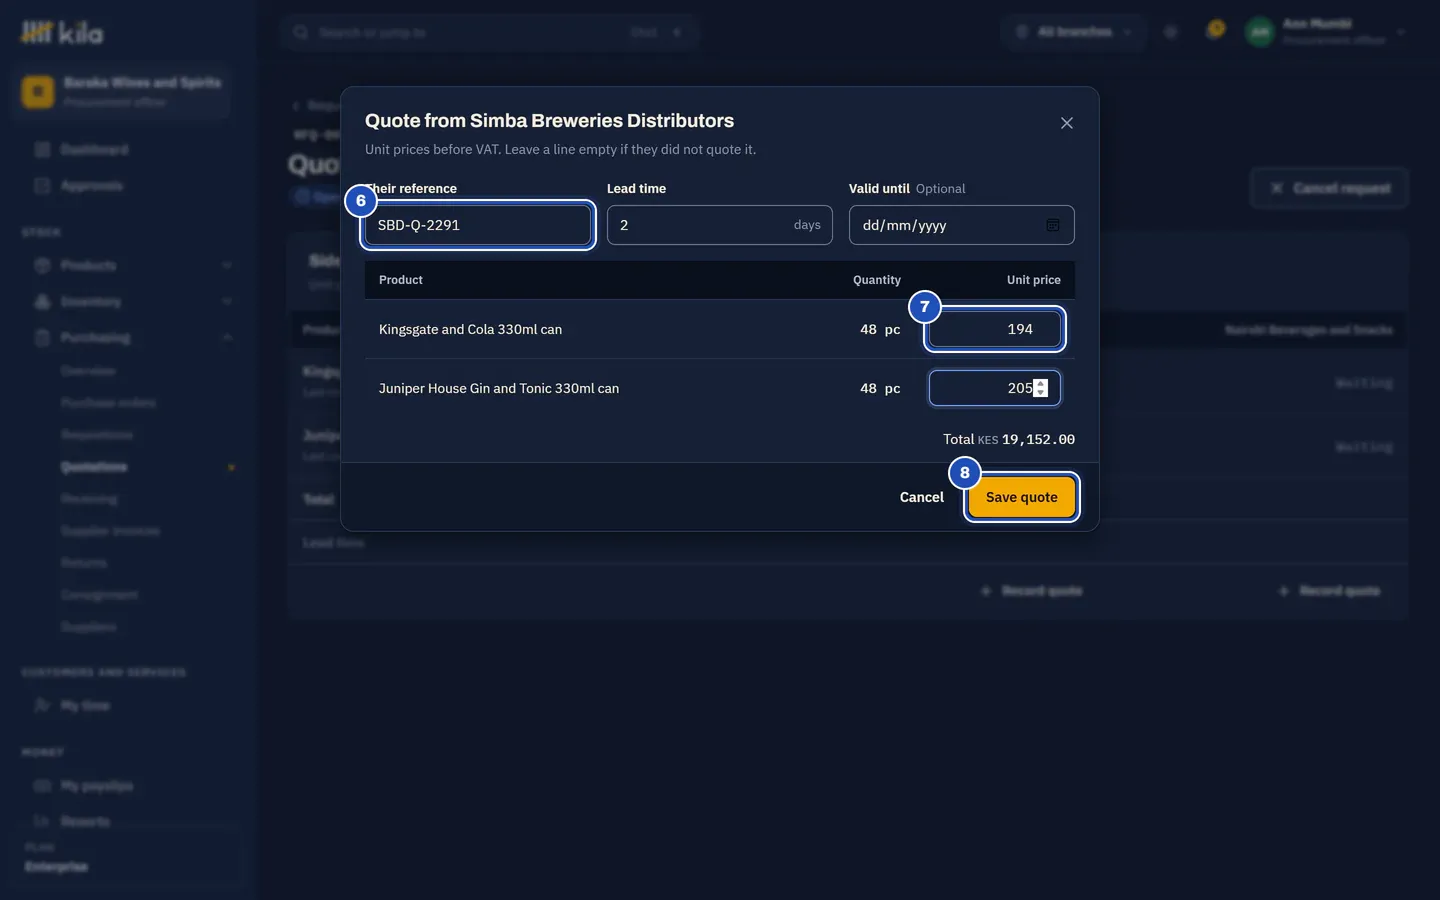This screenshot has height=900, width=1440.
Task: Close the Simba Breweries quote dialog
Action: pyautogui.click(x=1067, y=123)
